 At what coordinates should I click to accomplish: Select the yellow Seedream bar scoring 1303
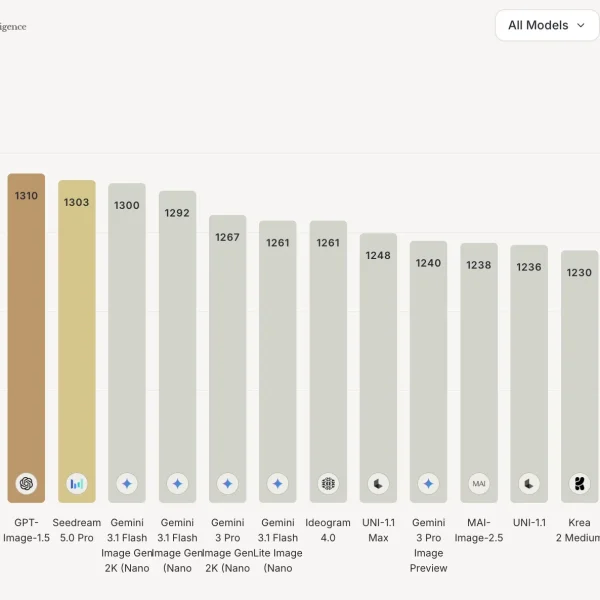coord(77,341)
